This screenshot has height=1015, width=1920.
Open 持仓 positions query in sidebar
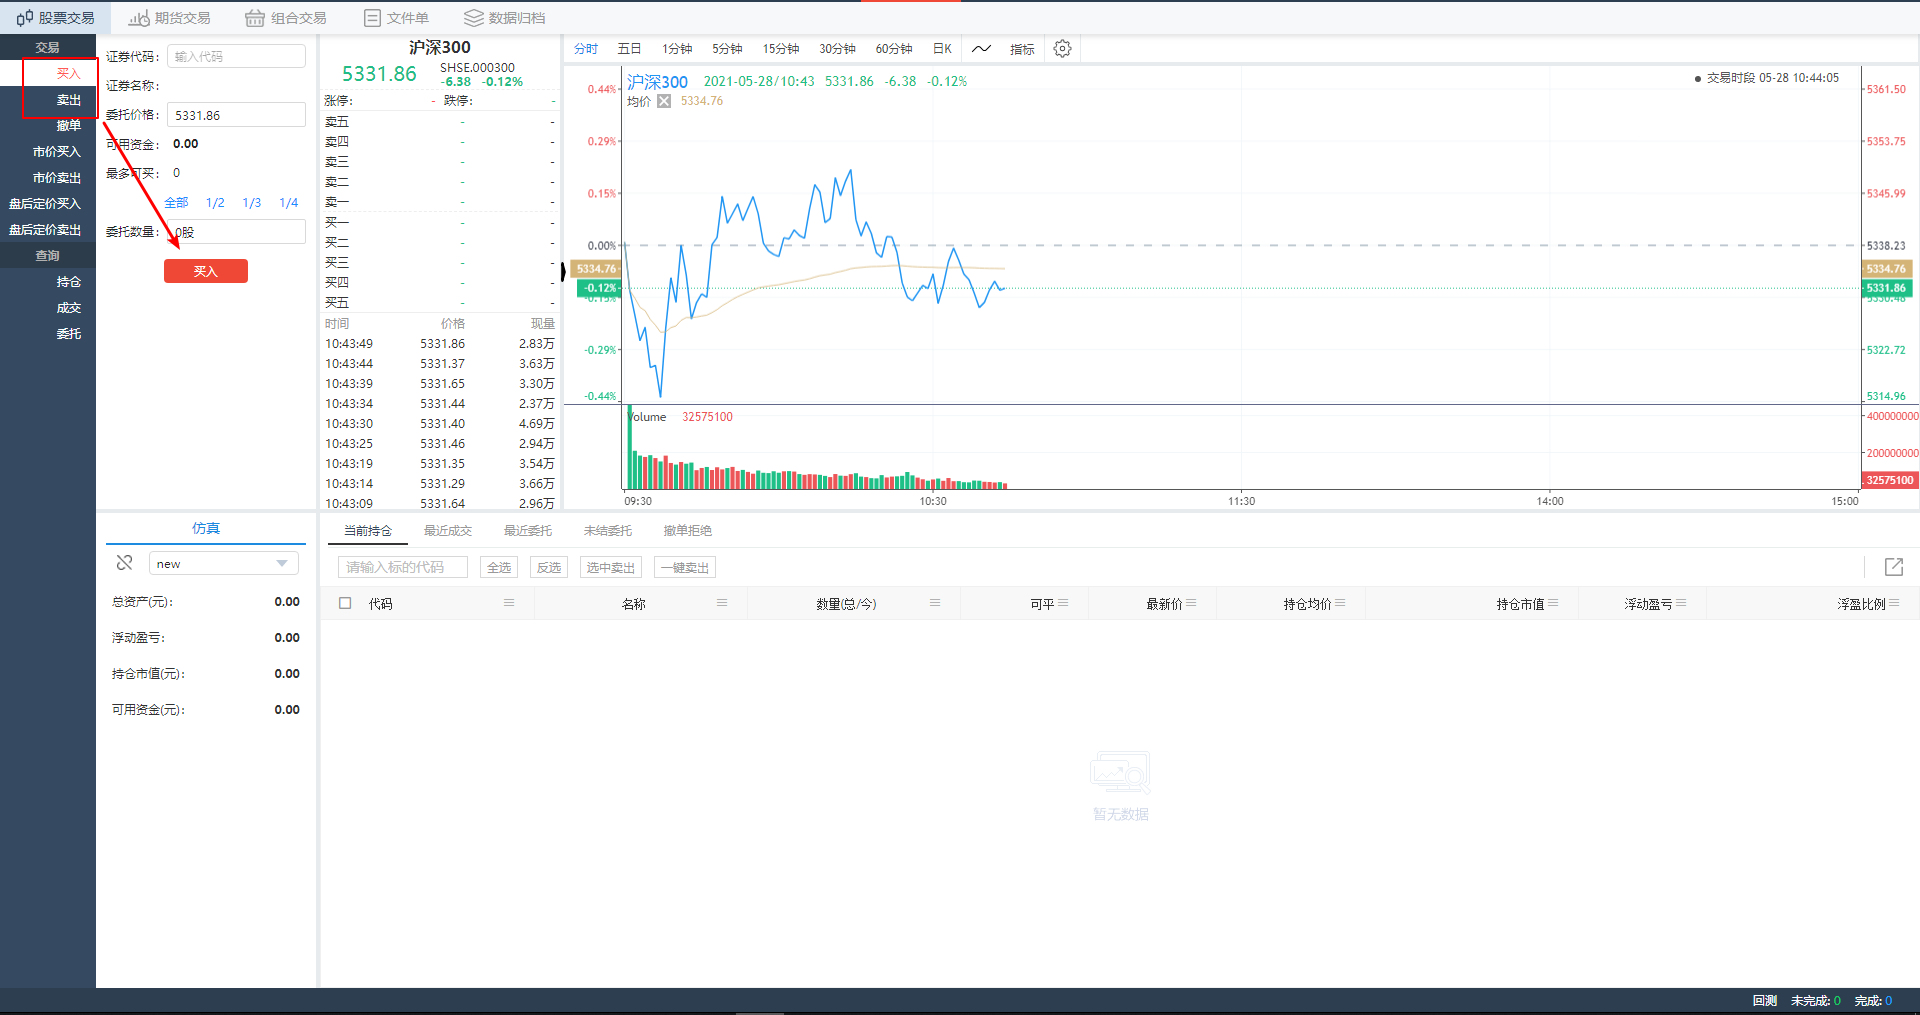pyautogui.click(x=68, y=282)
